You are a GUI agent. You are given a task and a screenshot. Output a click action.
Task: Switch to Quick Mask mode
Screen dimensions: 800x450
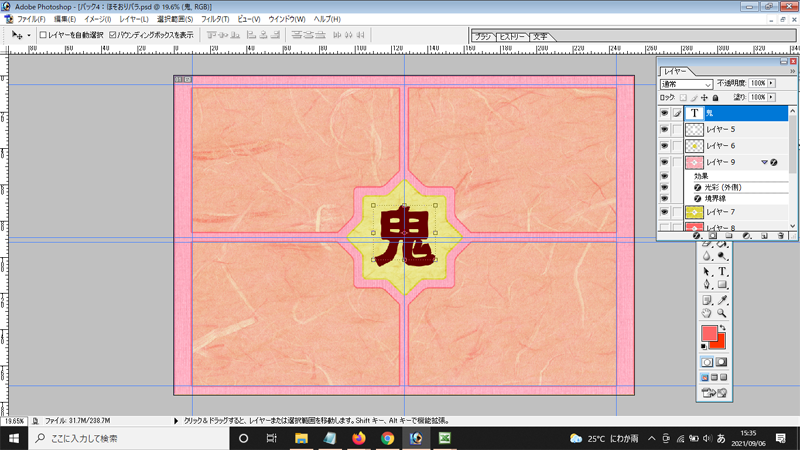click(721, 362)
